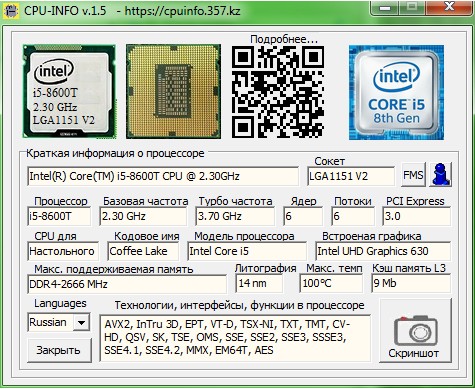Click the FMS button

click(413, 174)
